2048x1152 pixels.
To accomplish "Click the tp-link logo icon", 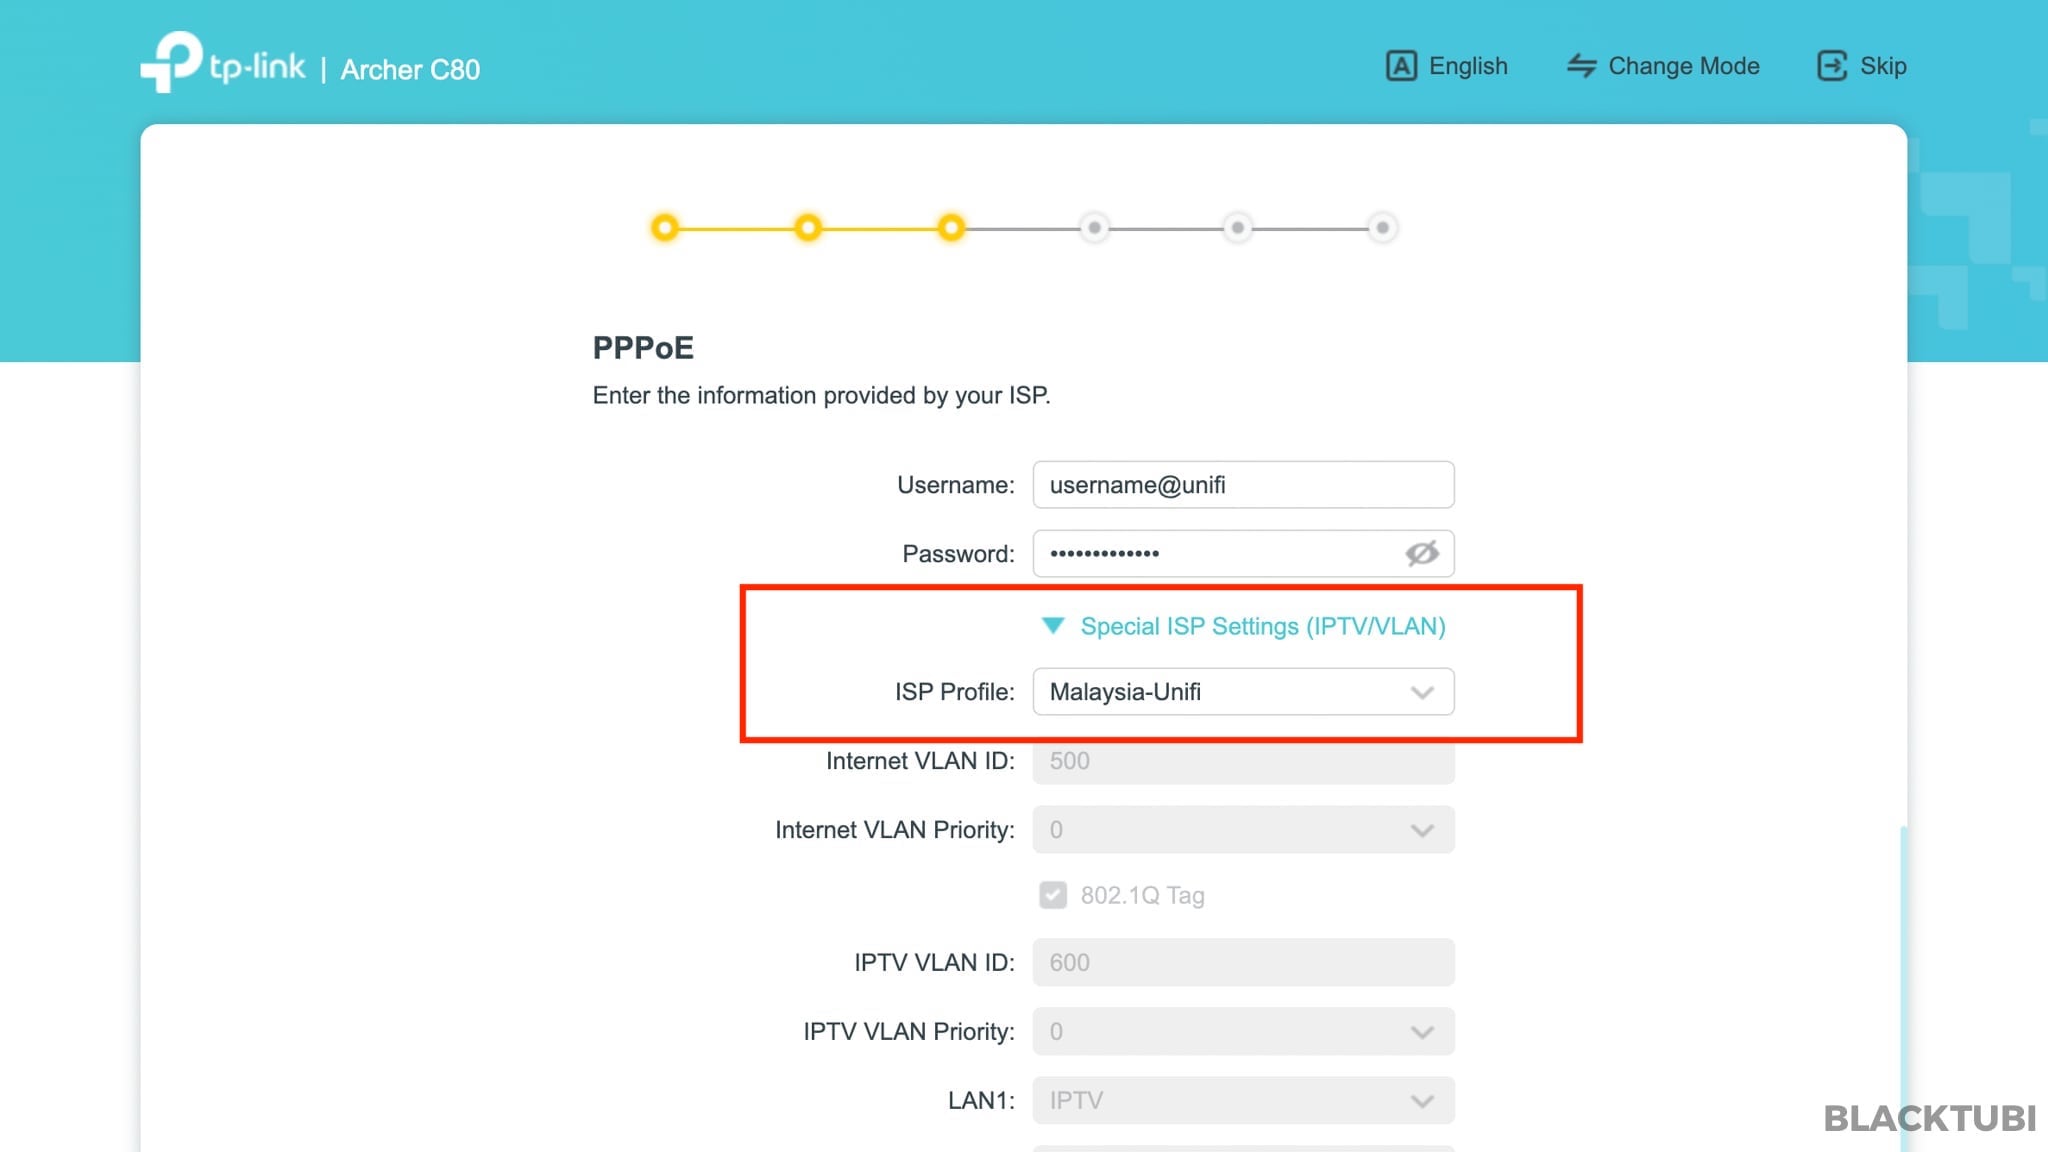I will 171,62.
